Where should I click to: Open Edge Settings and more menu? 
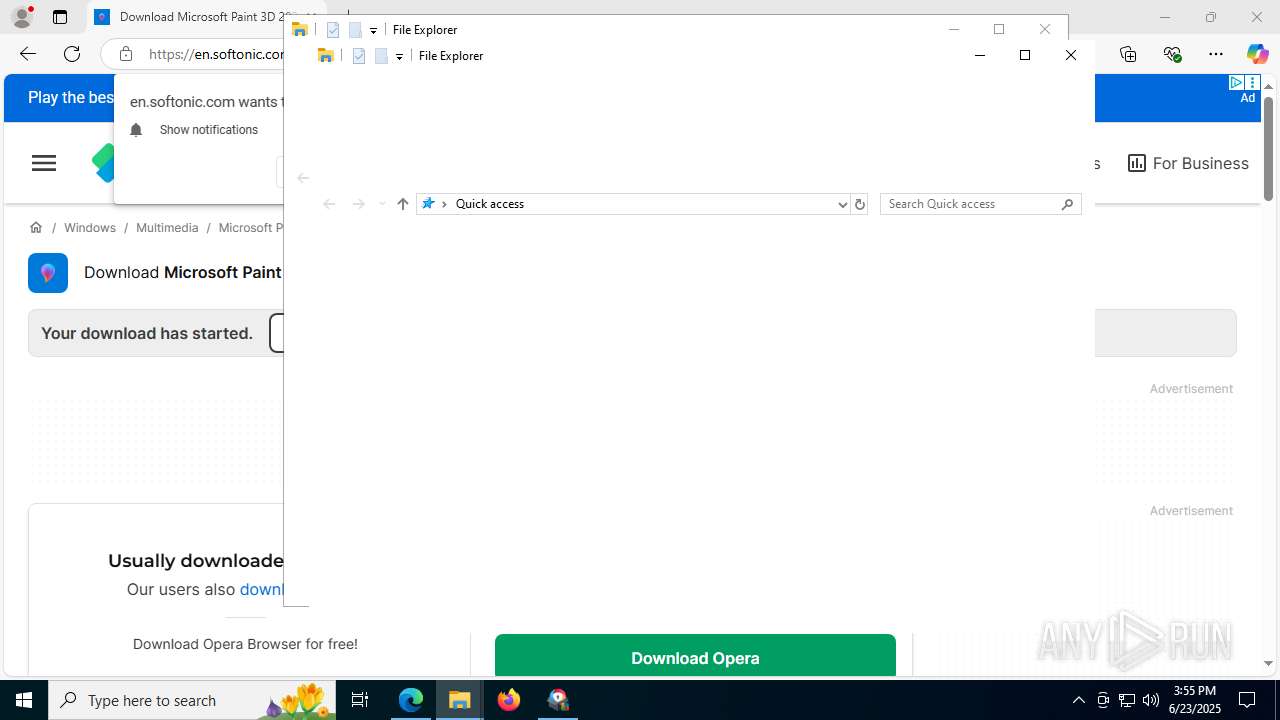(1216, 54)
